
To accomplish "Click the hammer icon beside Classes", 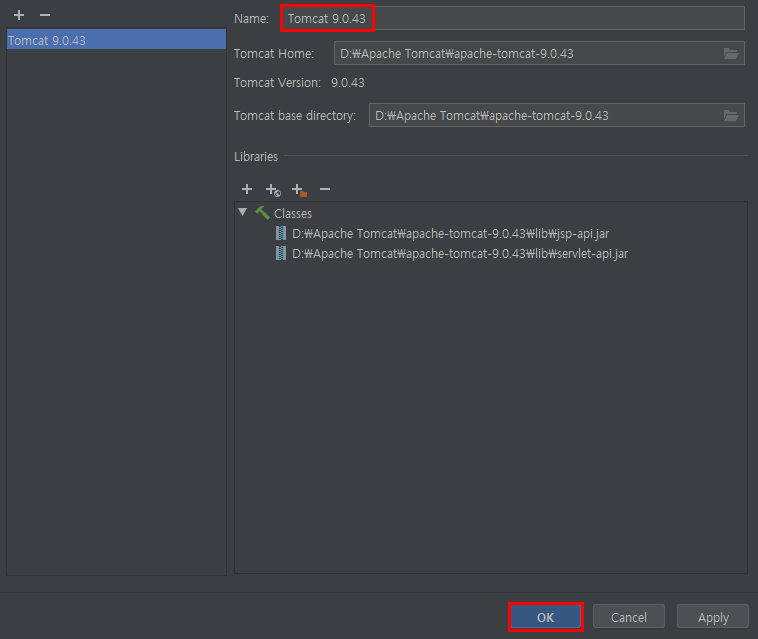I will (262, 213).
